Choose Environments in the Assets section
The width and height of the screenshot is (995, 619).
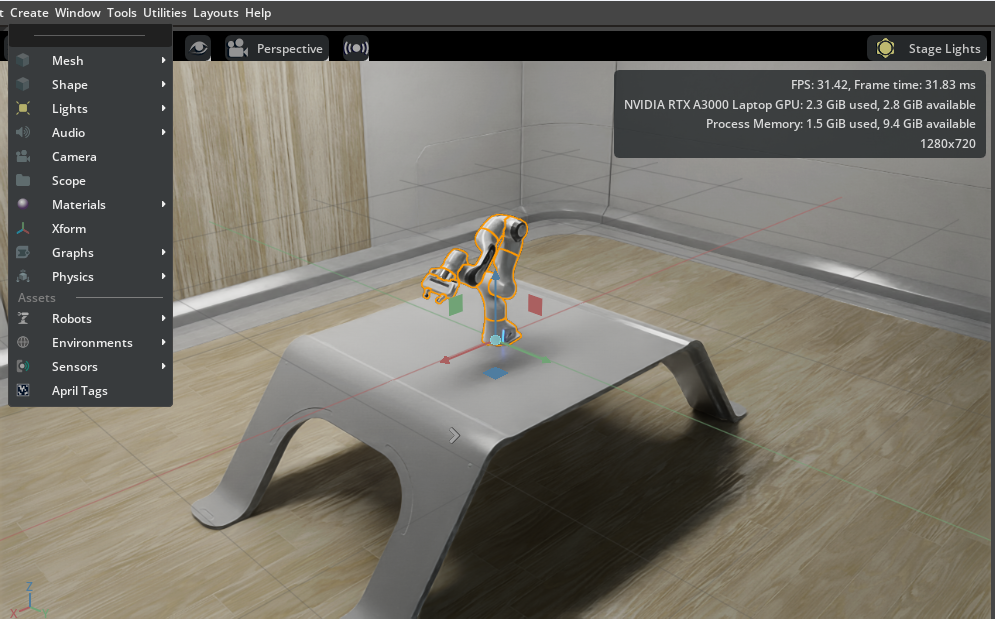coord(92,343)
